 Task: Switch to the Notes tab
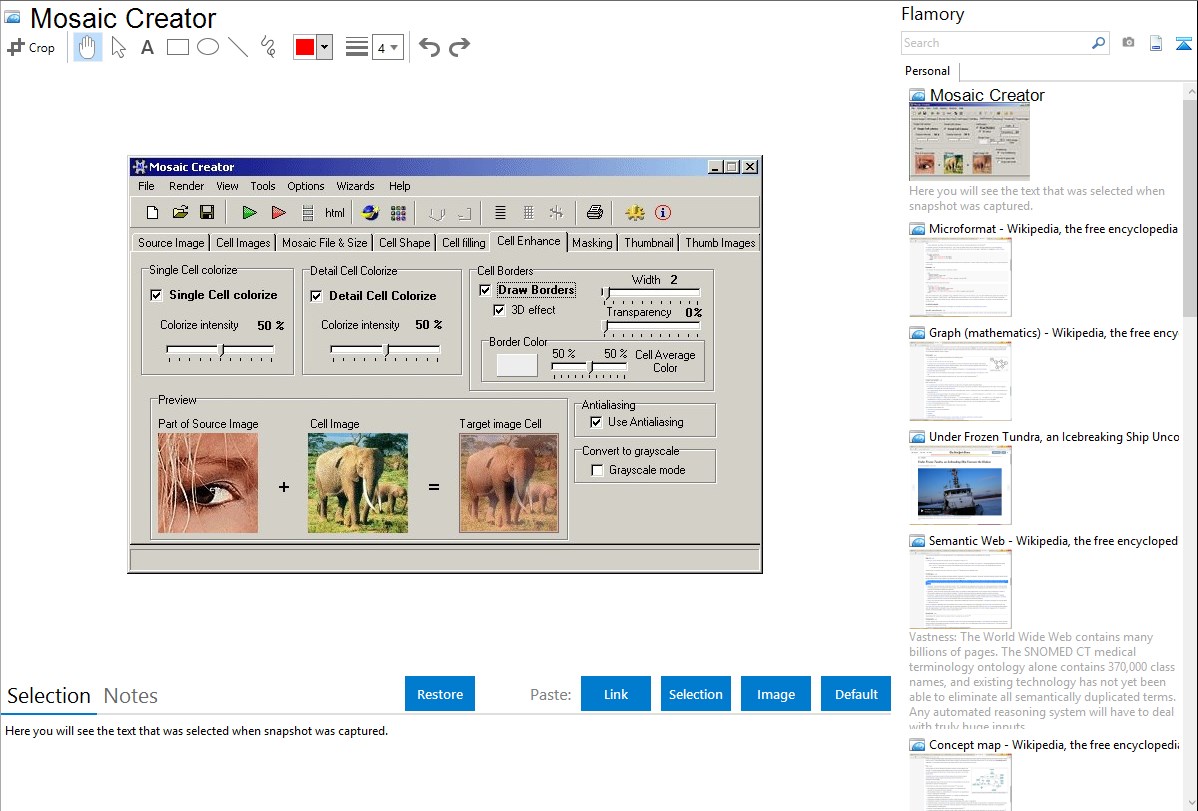coord(131,696)
